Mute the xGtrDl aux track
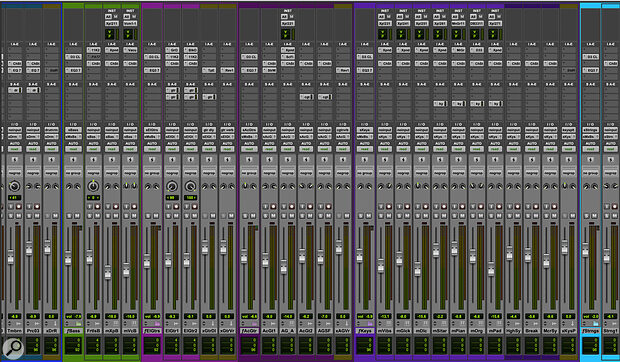 click(x=213, y=216)
